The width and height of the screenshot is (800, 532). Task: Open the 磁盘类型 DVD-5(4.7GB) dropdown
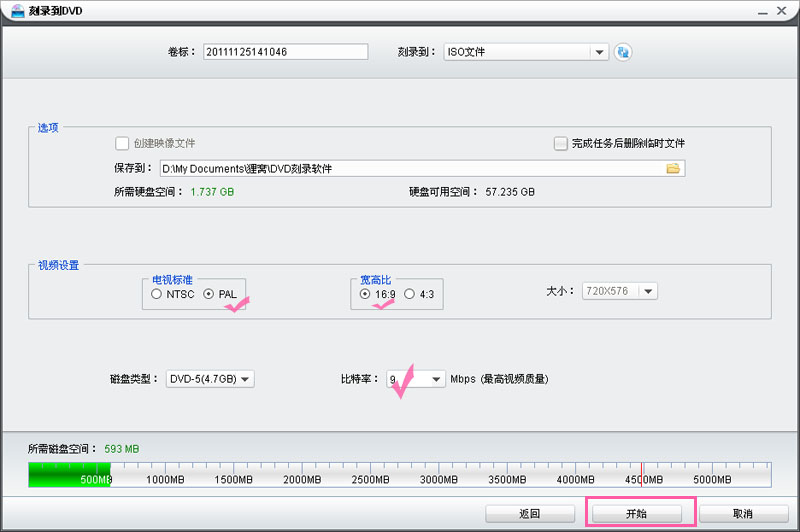[x=210, y=379]
